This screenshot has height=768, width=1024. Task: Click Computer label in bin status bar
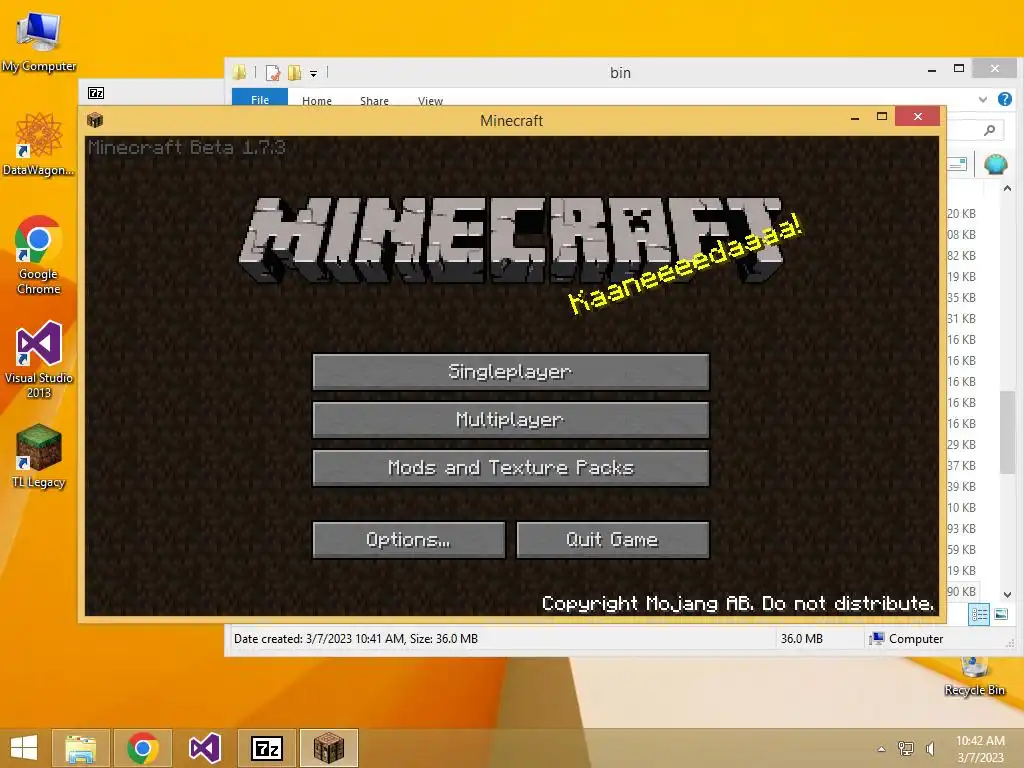[x=916, y=639]
